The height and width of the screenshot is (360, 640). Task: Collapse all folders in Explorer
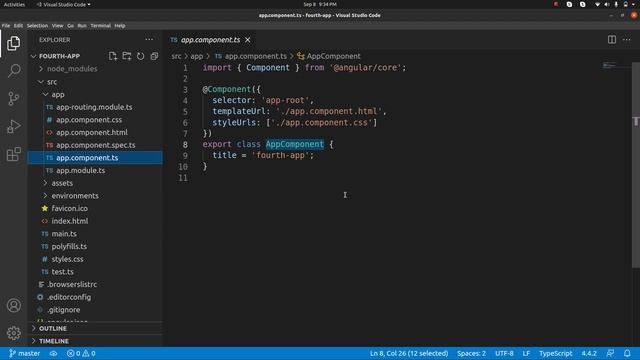pos(154,56)
